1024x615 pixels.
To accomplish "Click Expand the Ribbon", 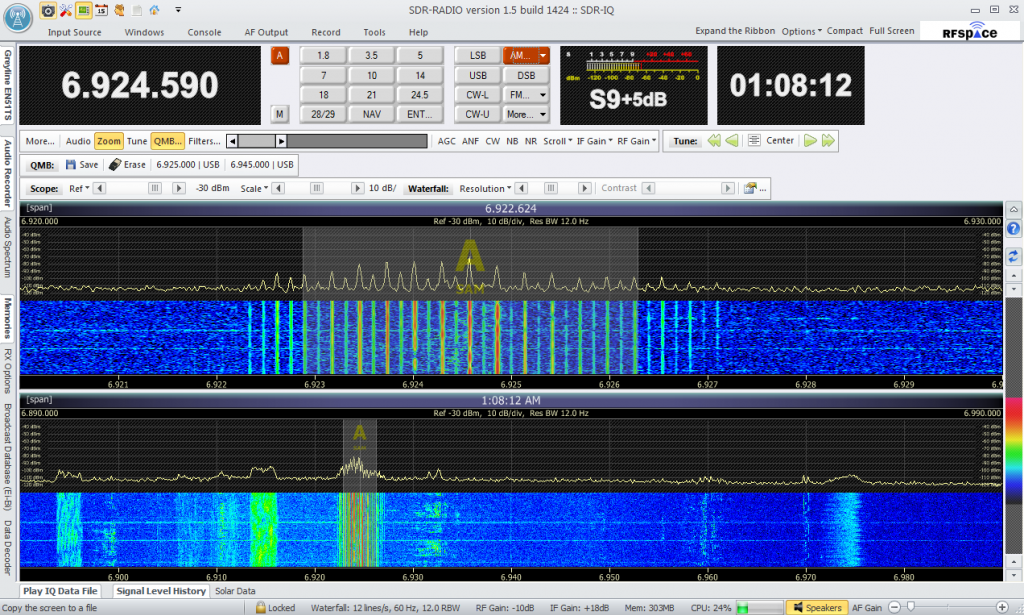I will (735, 31).
